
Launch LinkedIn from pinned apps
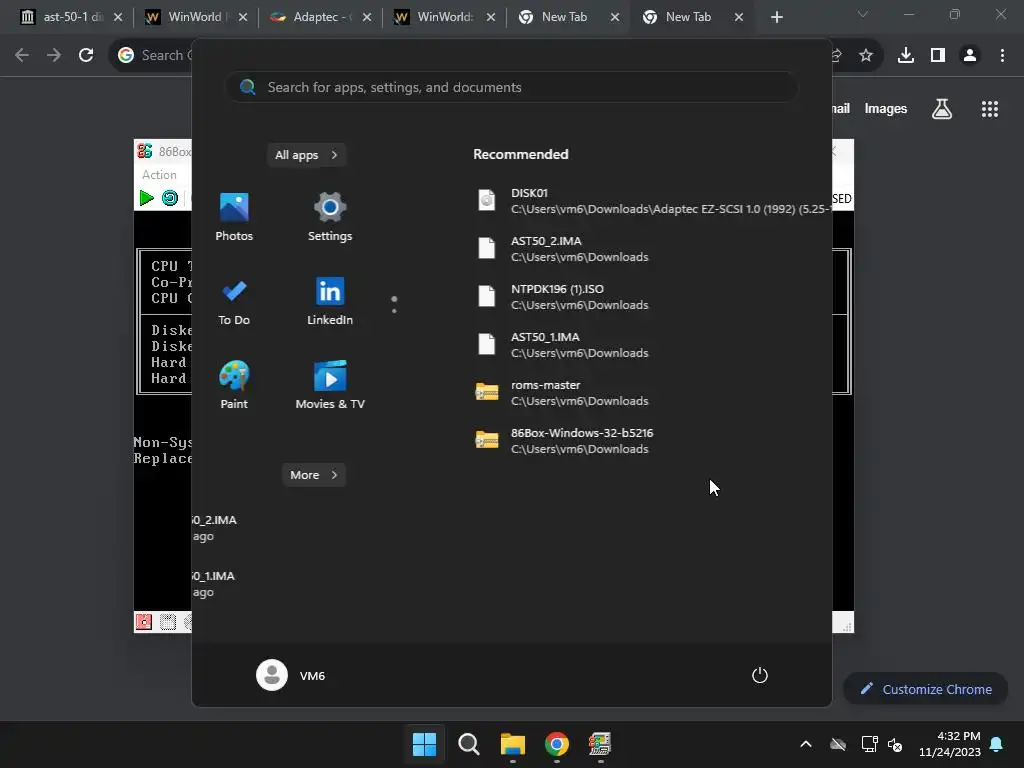point(330,301)
